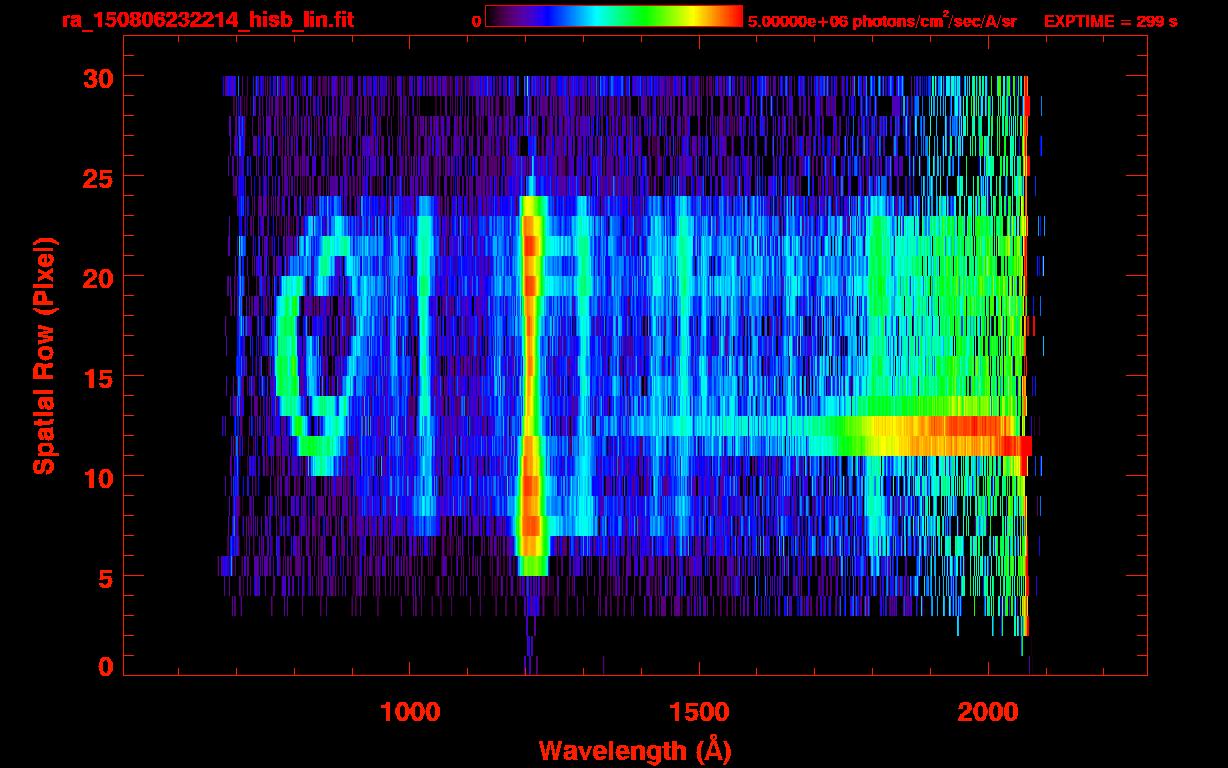The image size is (1228, 768).
Task: Click the 5.00000e+06 photons unit label
Action: click(x=882, y=21)
